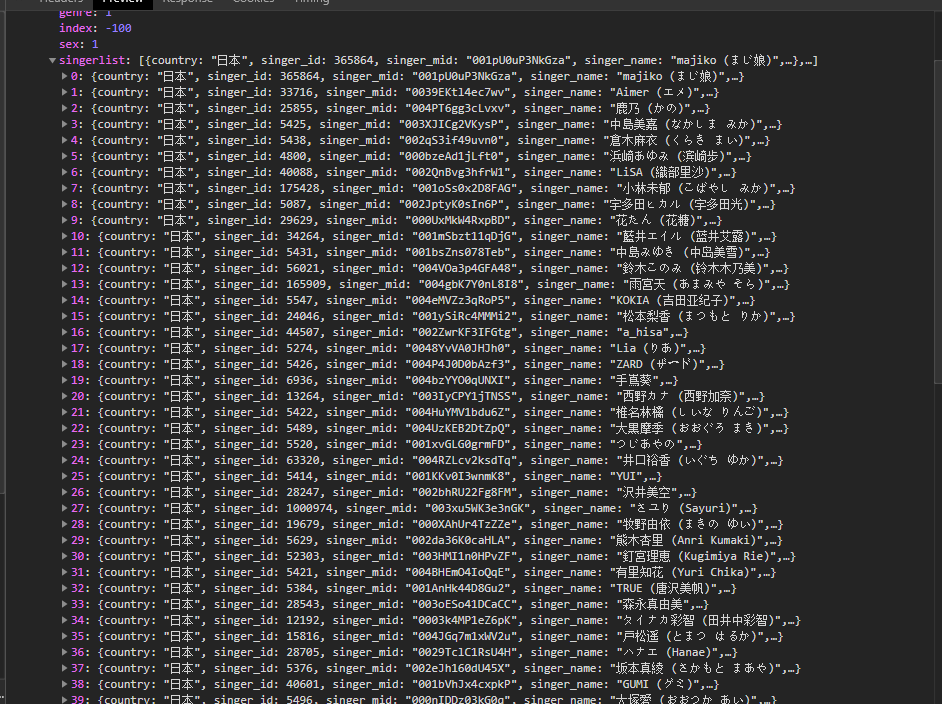Image resolution: width=942 pixels, height=704 pixels.
Task: Expand item 7 with singer_id 175428
Action: pos(64,189)
